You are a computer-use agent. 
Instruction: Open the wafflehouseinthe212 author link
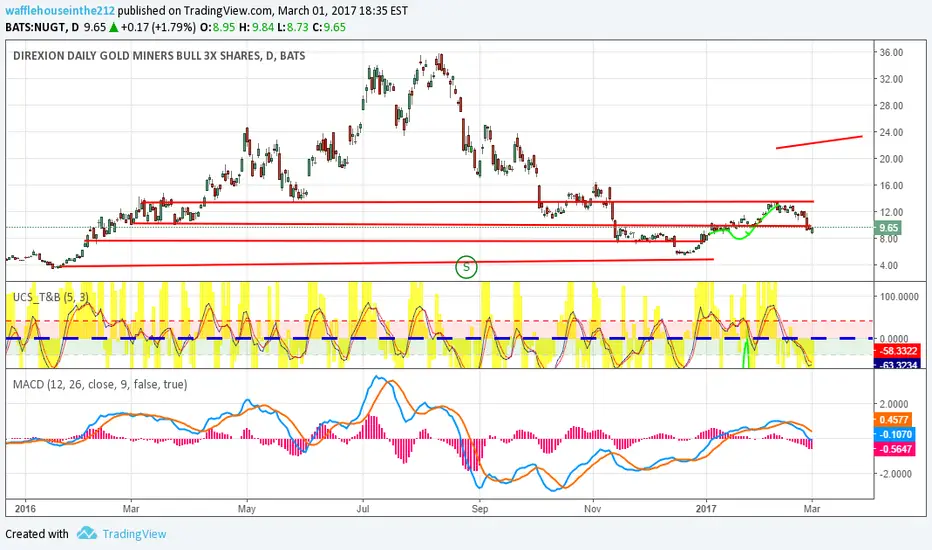[60, 11]
